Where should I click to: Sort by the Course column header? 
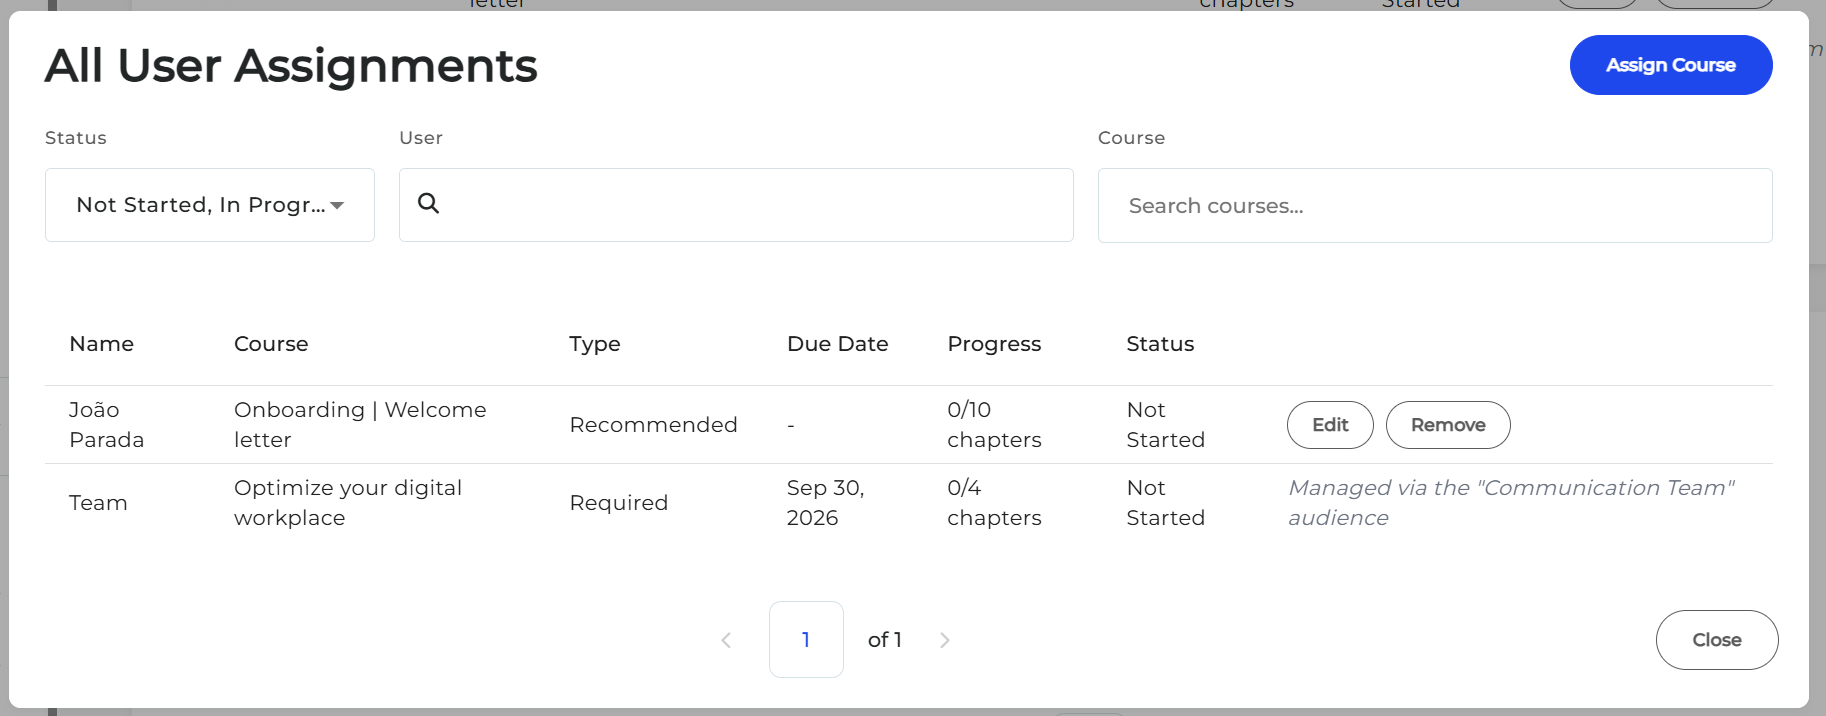click(271, 344)
